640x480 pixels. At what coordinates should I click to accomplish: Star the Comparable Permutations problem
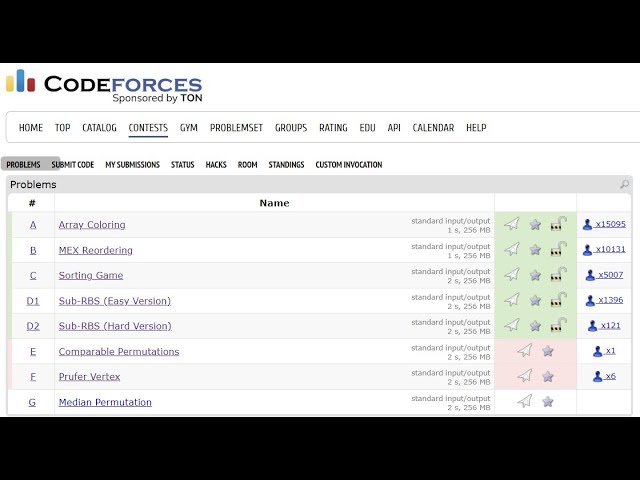[x=548, y=351]
